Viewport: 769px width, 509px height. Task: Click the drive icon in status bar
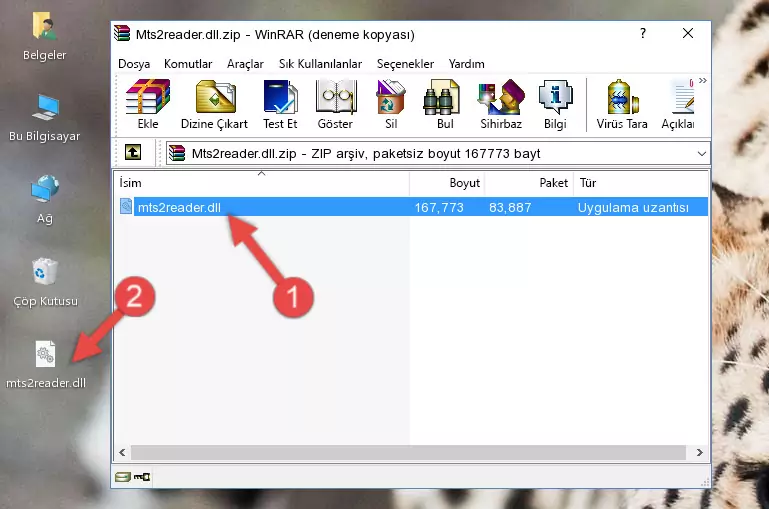[123, 476]
